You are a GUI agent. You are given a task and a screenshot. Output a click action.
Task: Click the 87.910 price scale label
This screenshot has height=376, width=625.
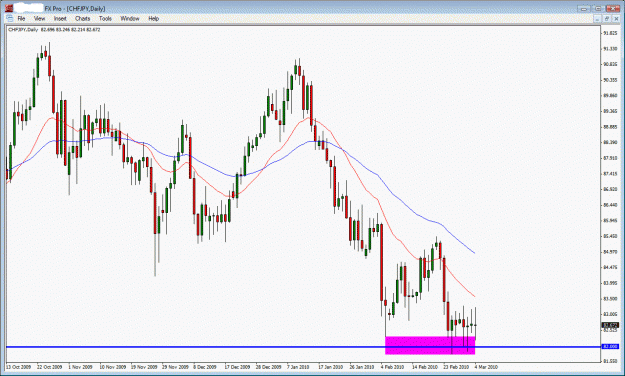(x=610, y=158)
